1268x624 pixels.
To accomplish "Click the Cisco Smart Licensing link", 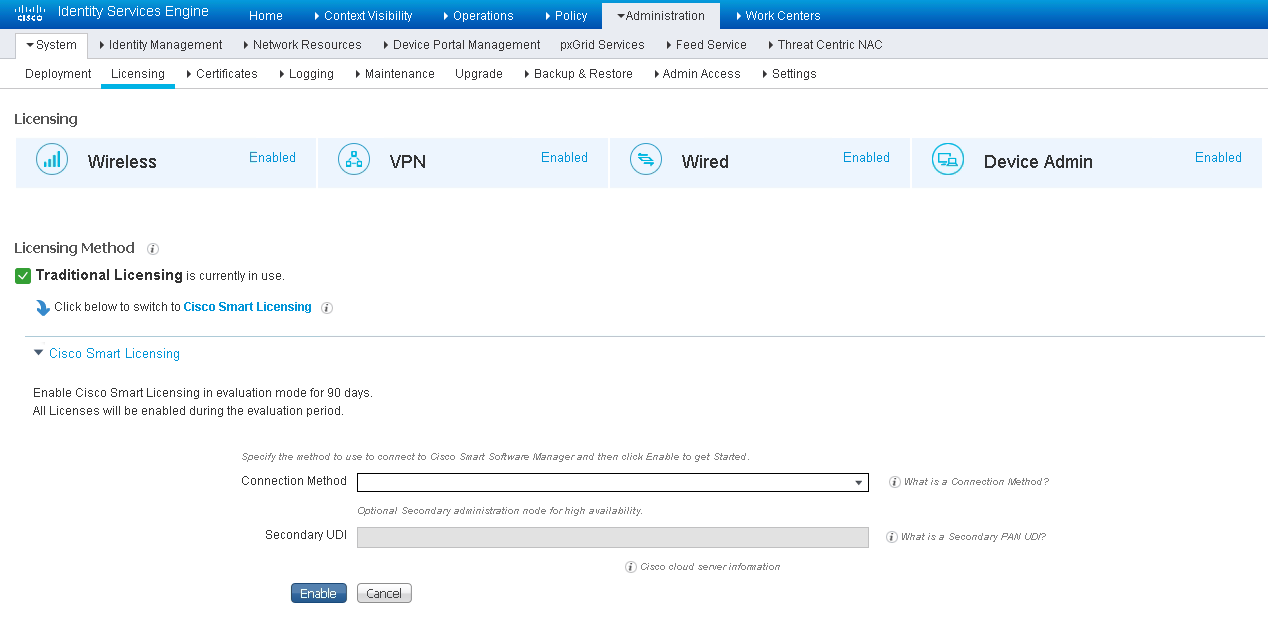I will [x=247, y=307].
